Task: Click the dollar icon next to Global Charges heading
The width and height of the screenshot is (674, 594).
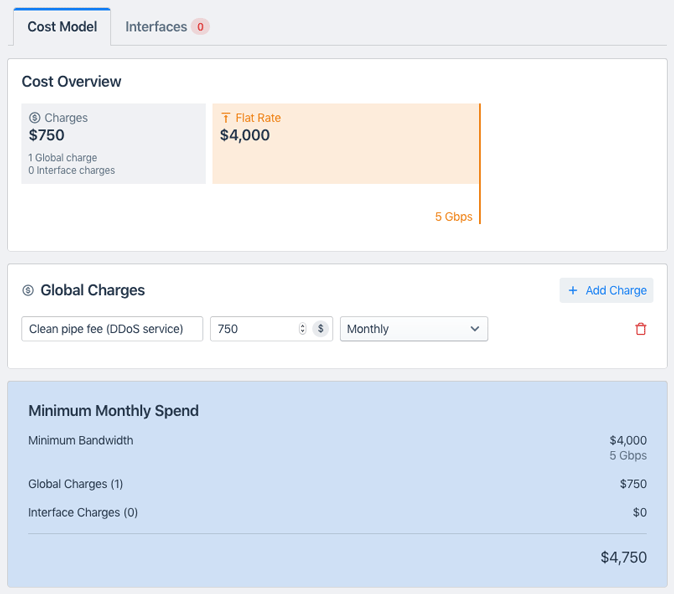Action: 28,291
